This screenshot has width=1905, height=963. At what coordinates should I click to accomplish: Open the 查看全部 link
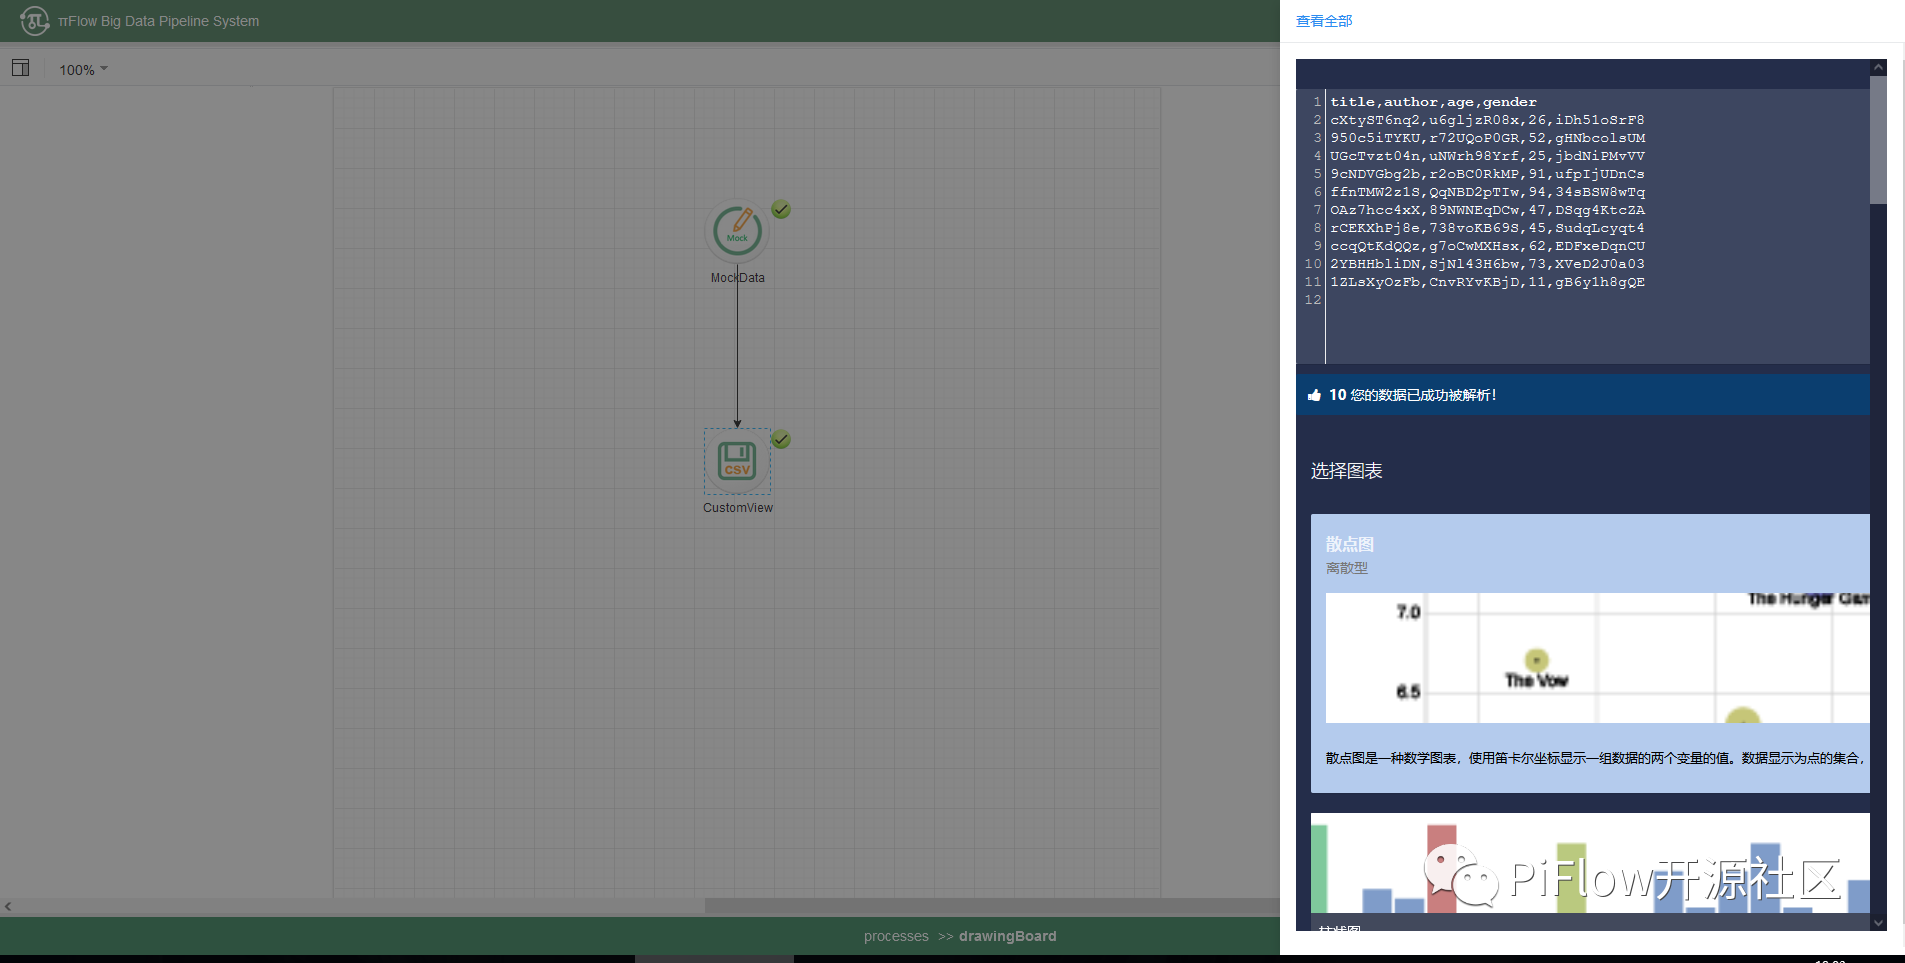(1323, 21)
